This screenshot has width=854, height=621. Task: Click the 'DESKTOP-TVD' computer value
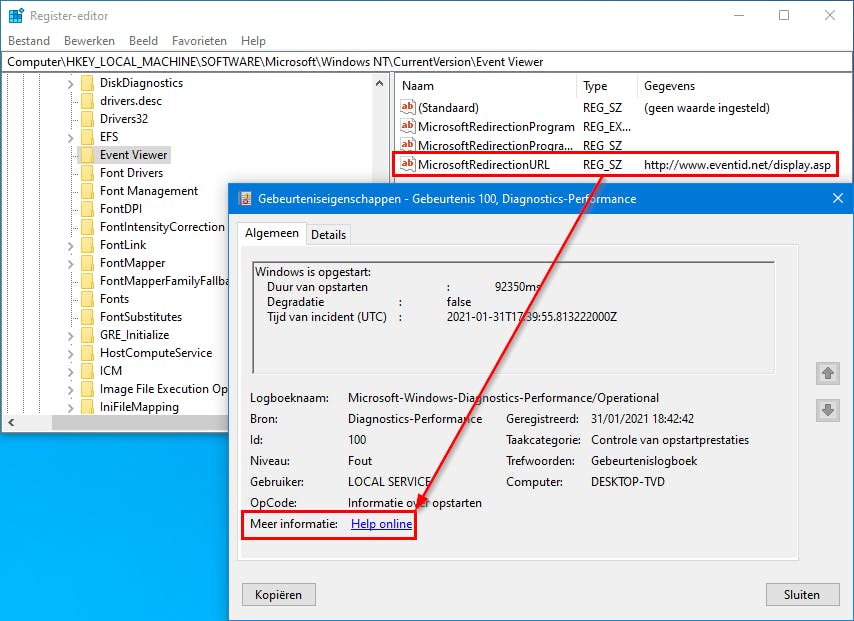[x=627, y=482]
